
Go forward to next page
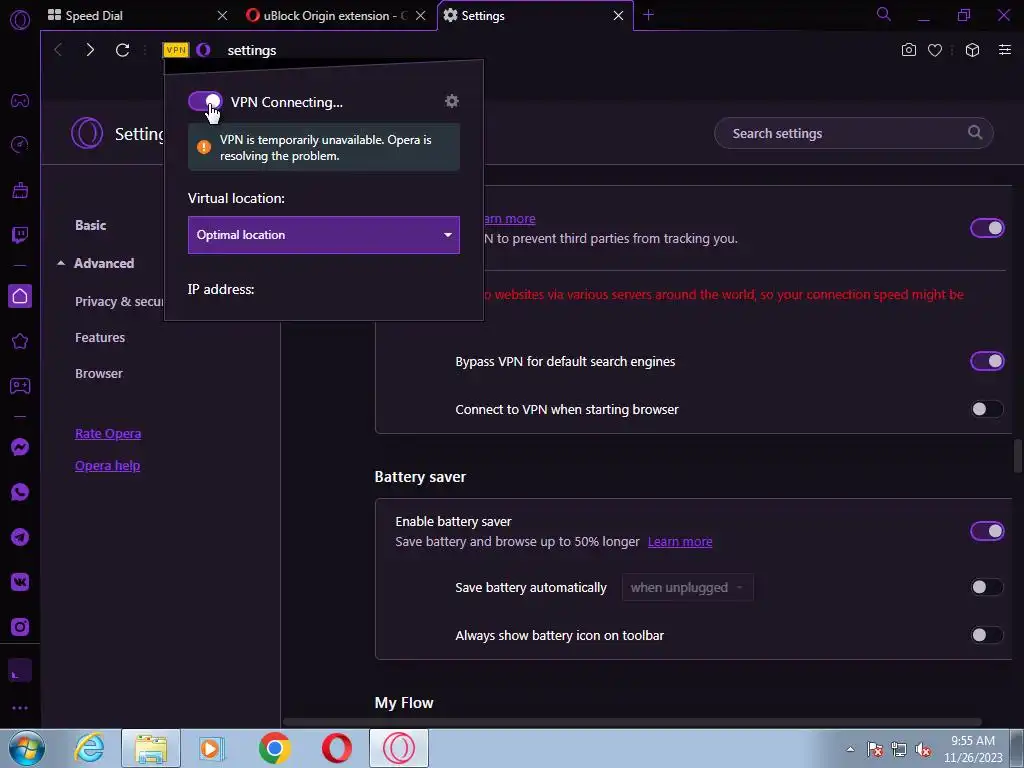click(90, 50)
